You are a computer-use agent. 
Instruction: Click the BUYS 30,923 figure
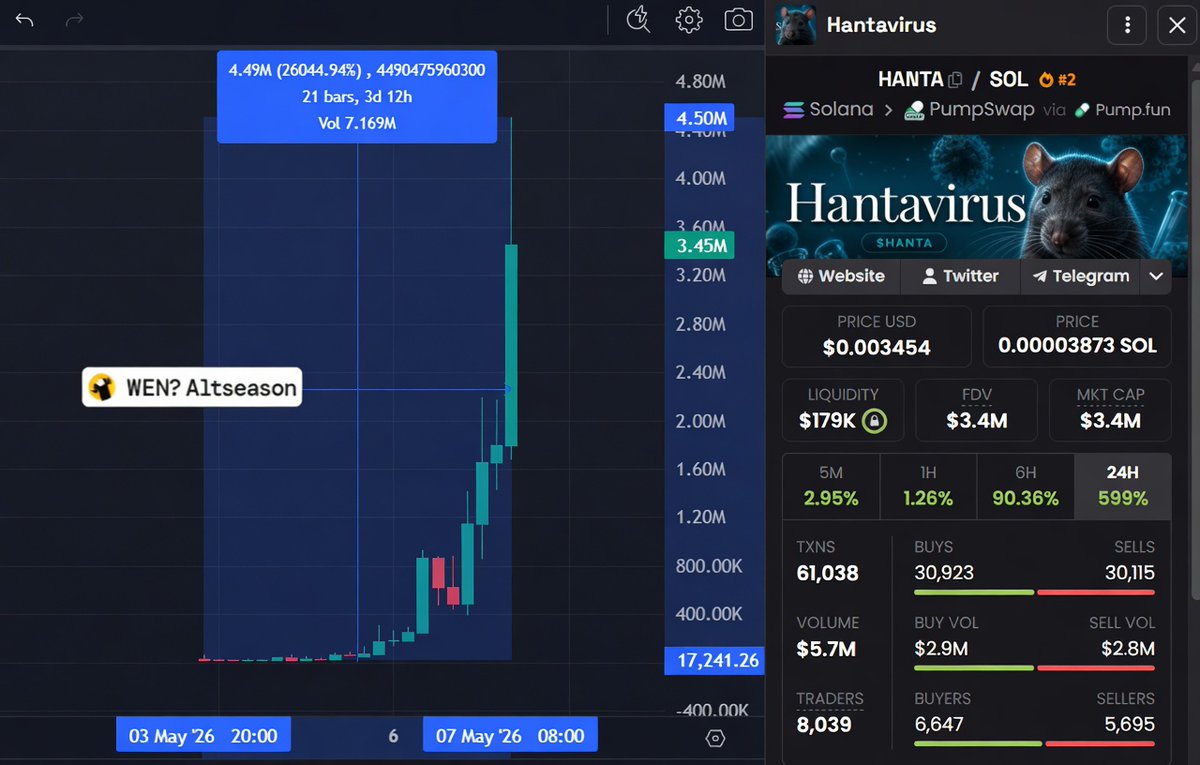point(944,573)
